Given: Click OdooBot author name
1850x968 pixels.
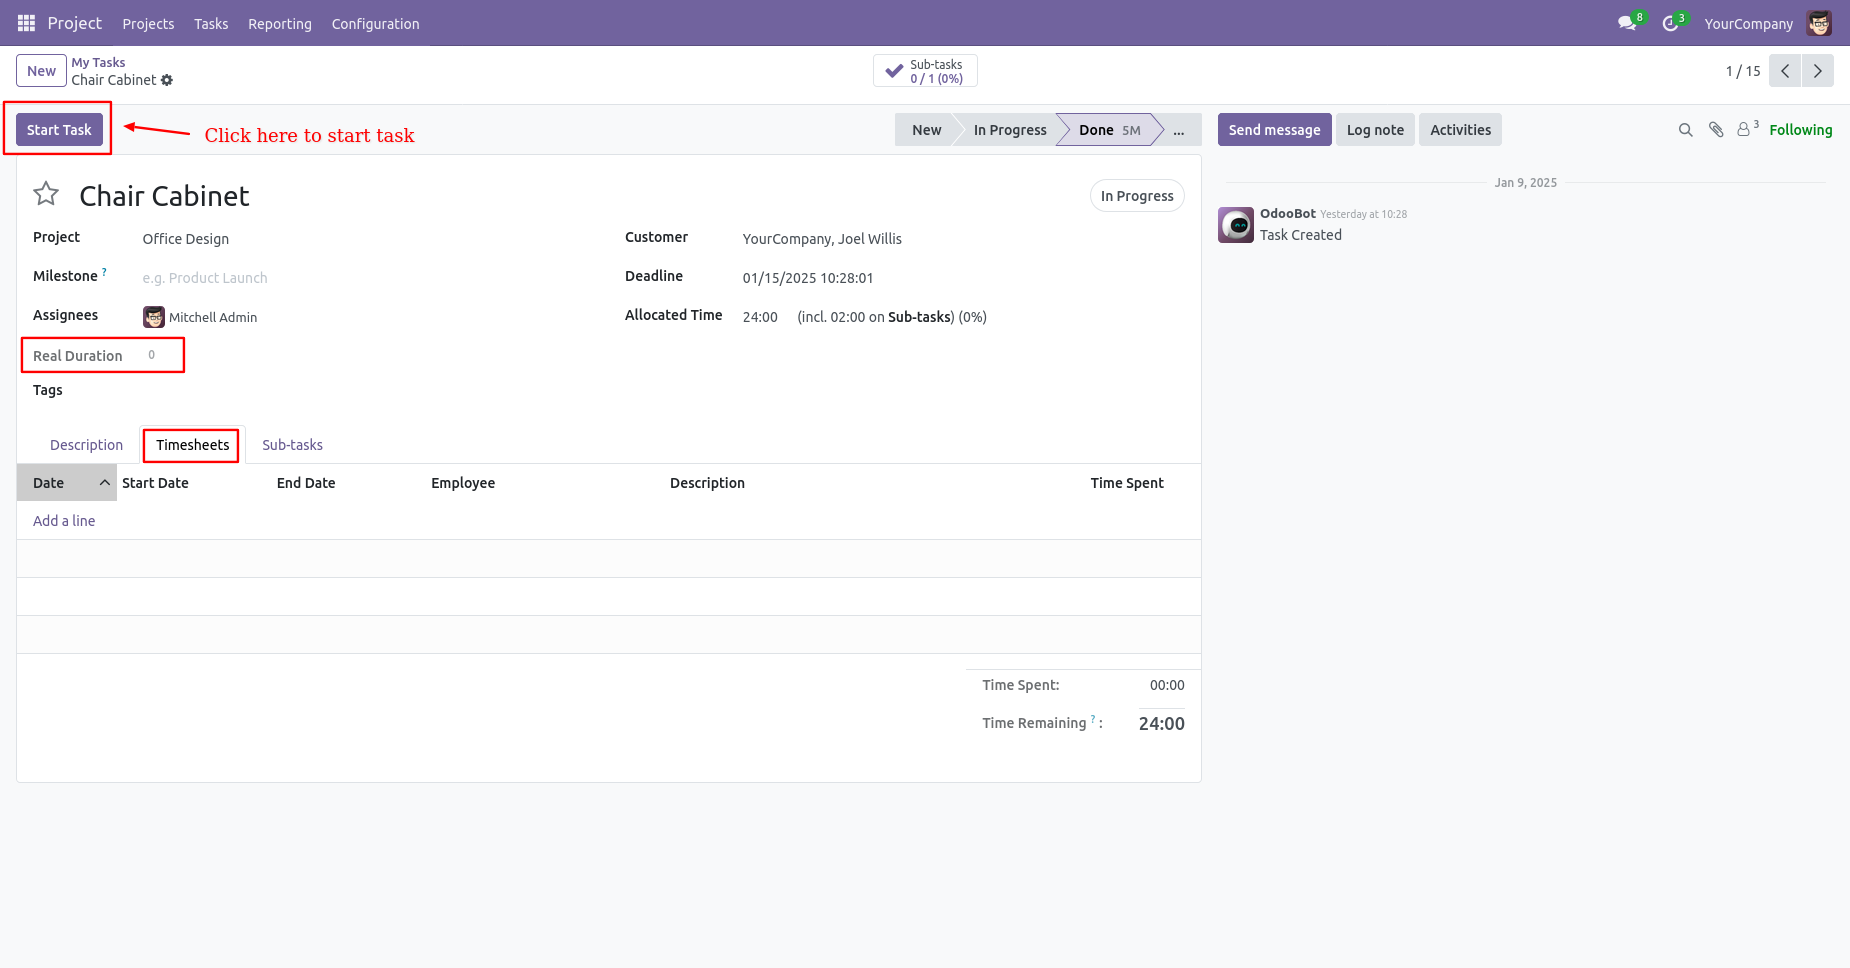Looking at the screenshot, I should click(x=1288, y=213).
